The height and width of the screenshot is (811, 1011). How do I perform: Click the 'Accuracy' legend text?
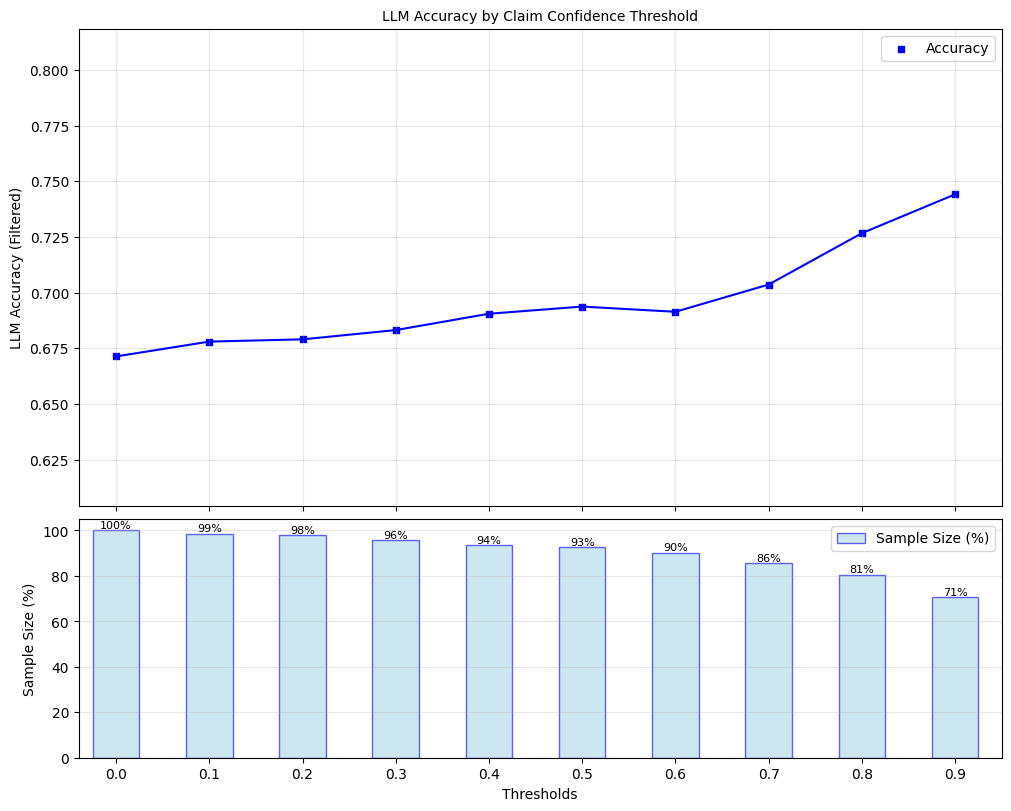[956, 48]
